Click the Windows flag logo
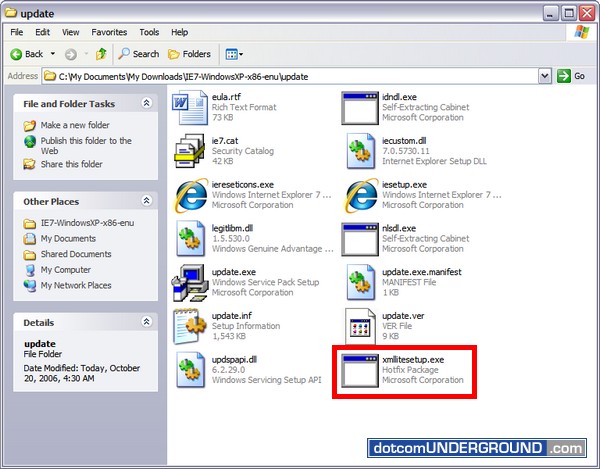Image resolution: width=600 pixels, height=469 pixels. click(x=582, y=32)
